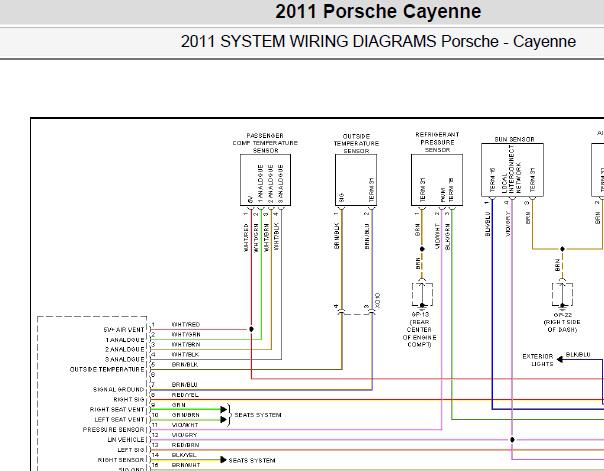The image size is (604, 471).
Task: Click the 'LOCAL INTERCONNECT NETWORK' text in Sun Sensor
Action: click(511, 170)
